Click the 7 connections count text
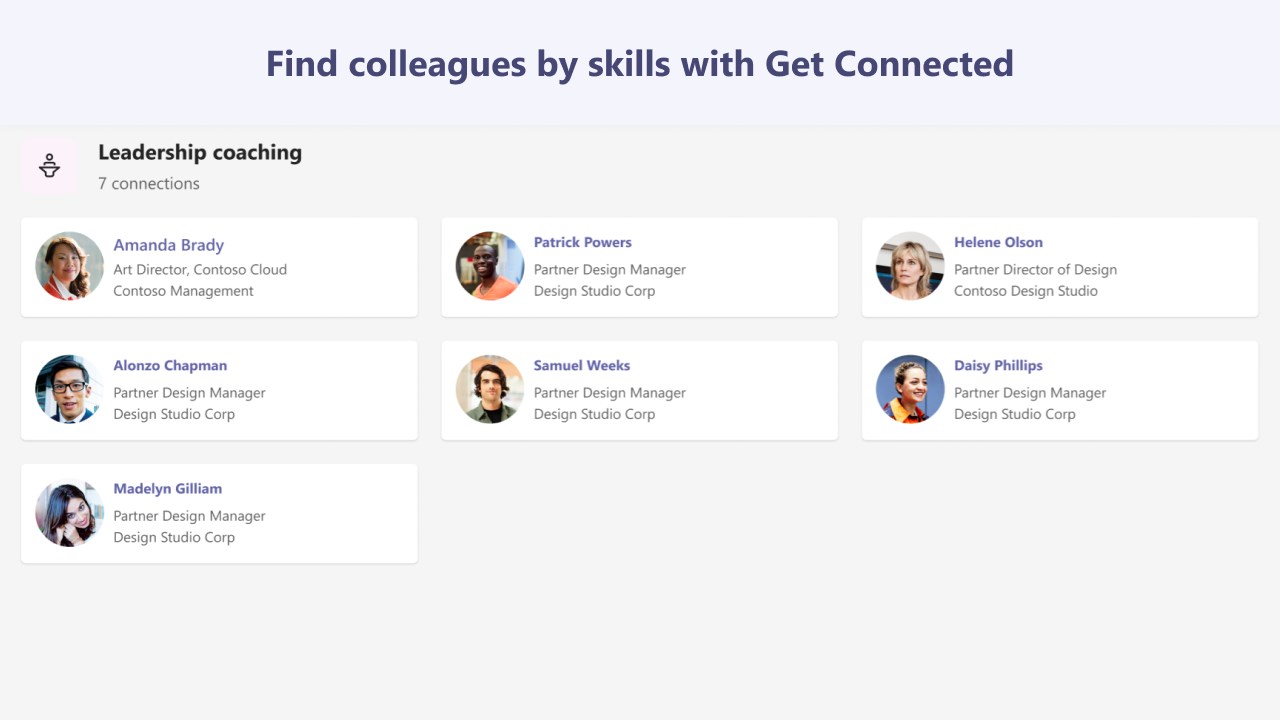The image size is (1280, 720). click(x=149, y=183)
